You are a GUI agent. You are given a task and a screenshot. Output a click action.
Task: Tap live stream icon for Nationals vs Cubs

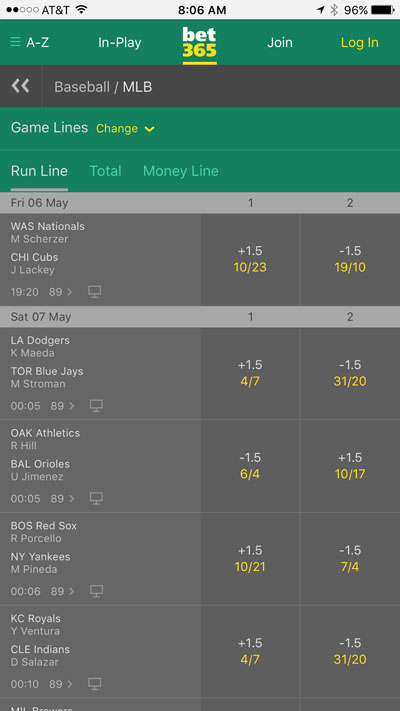94,292
